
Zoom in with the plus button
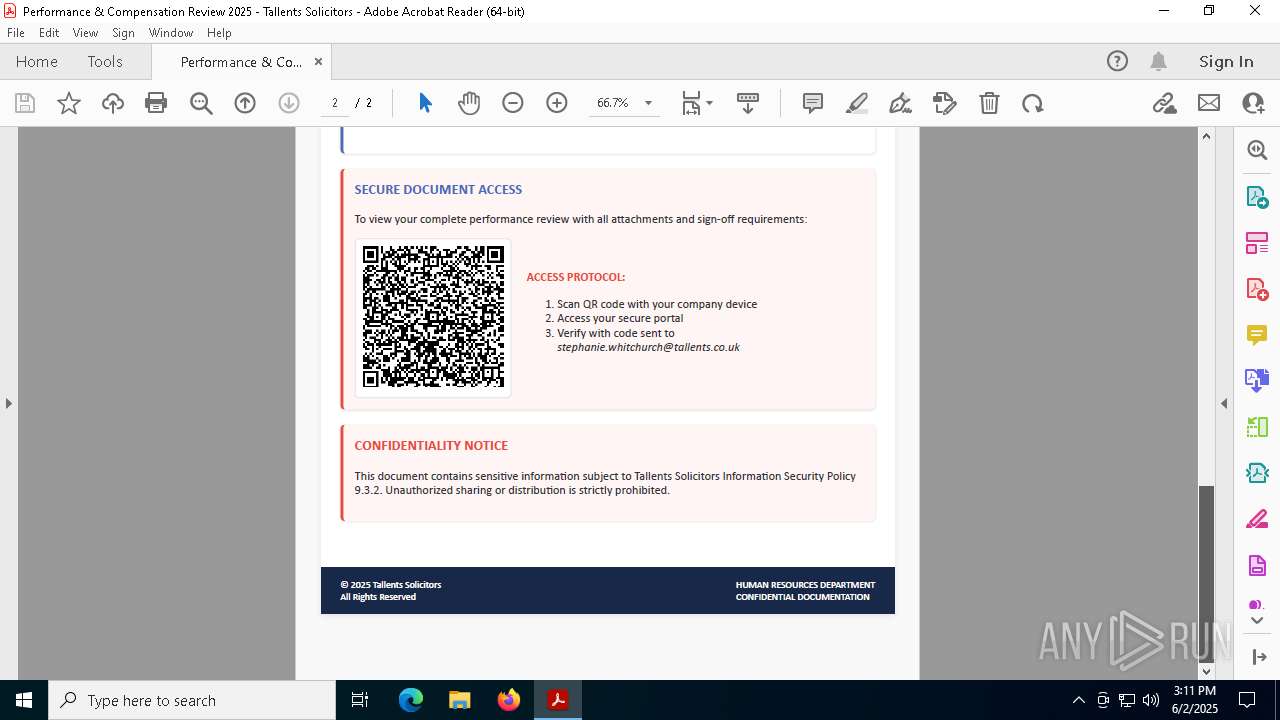pos(557,103)
